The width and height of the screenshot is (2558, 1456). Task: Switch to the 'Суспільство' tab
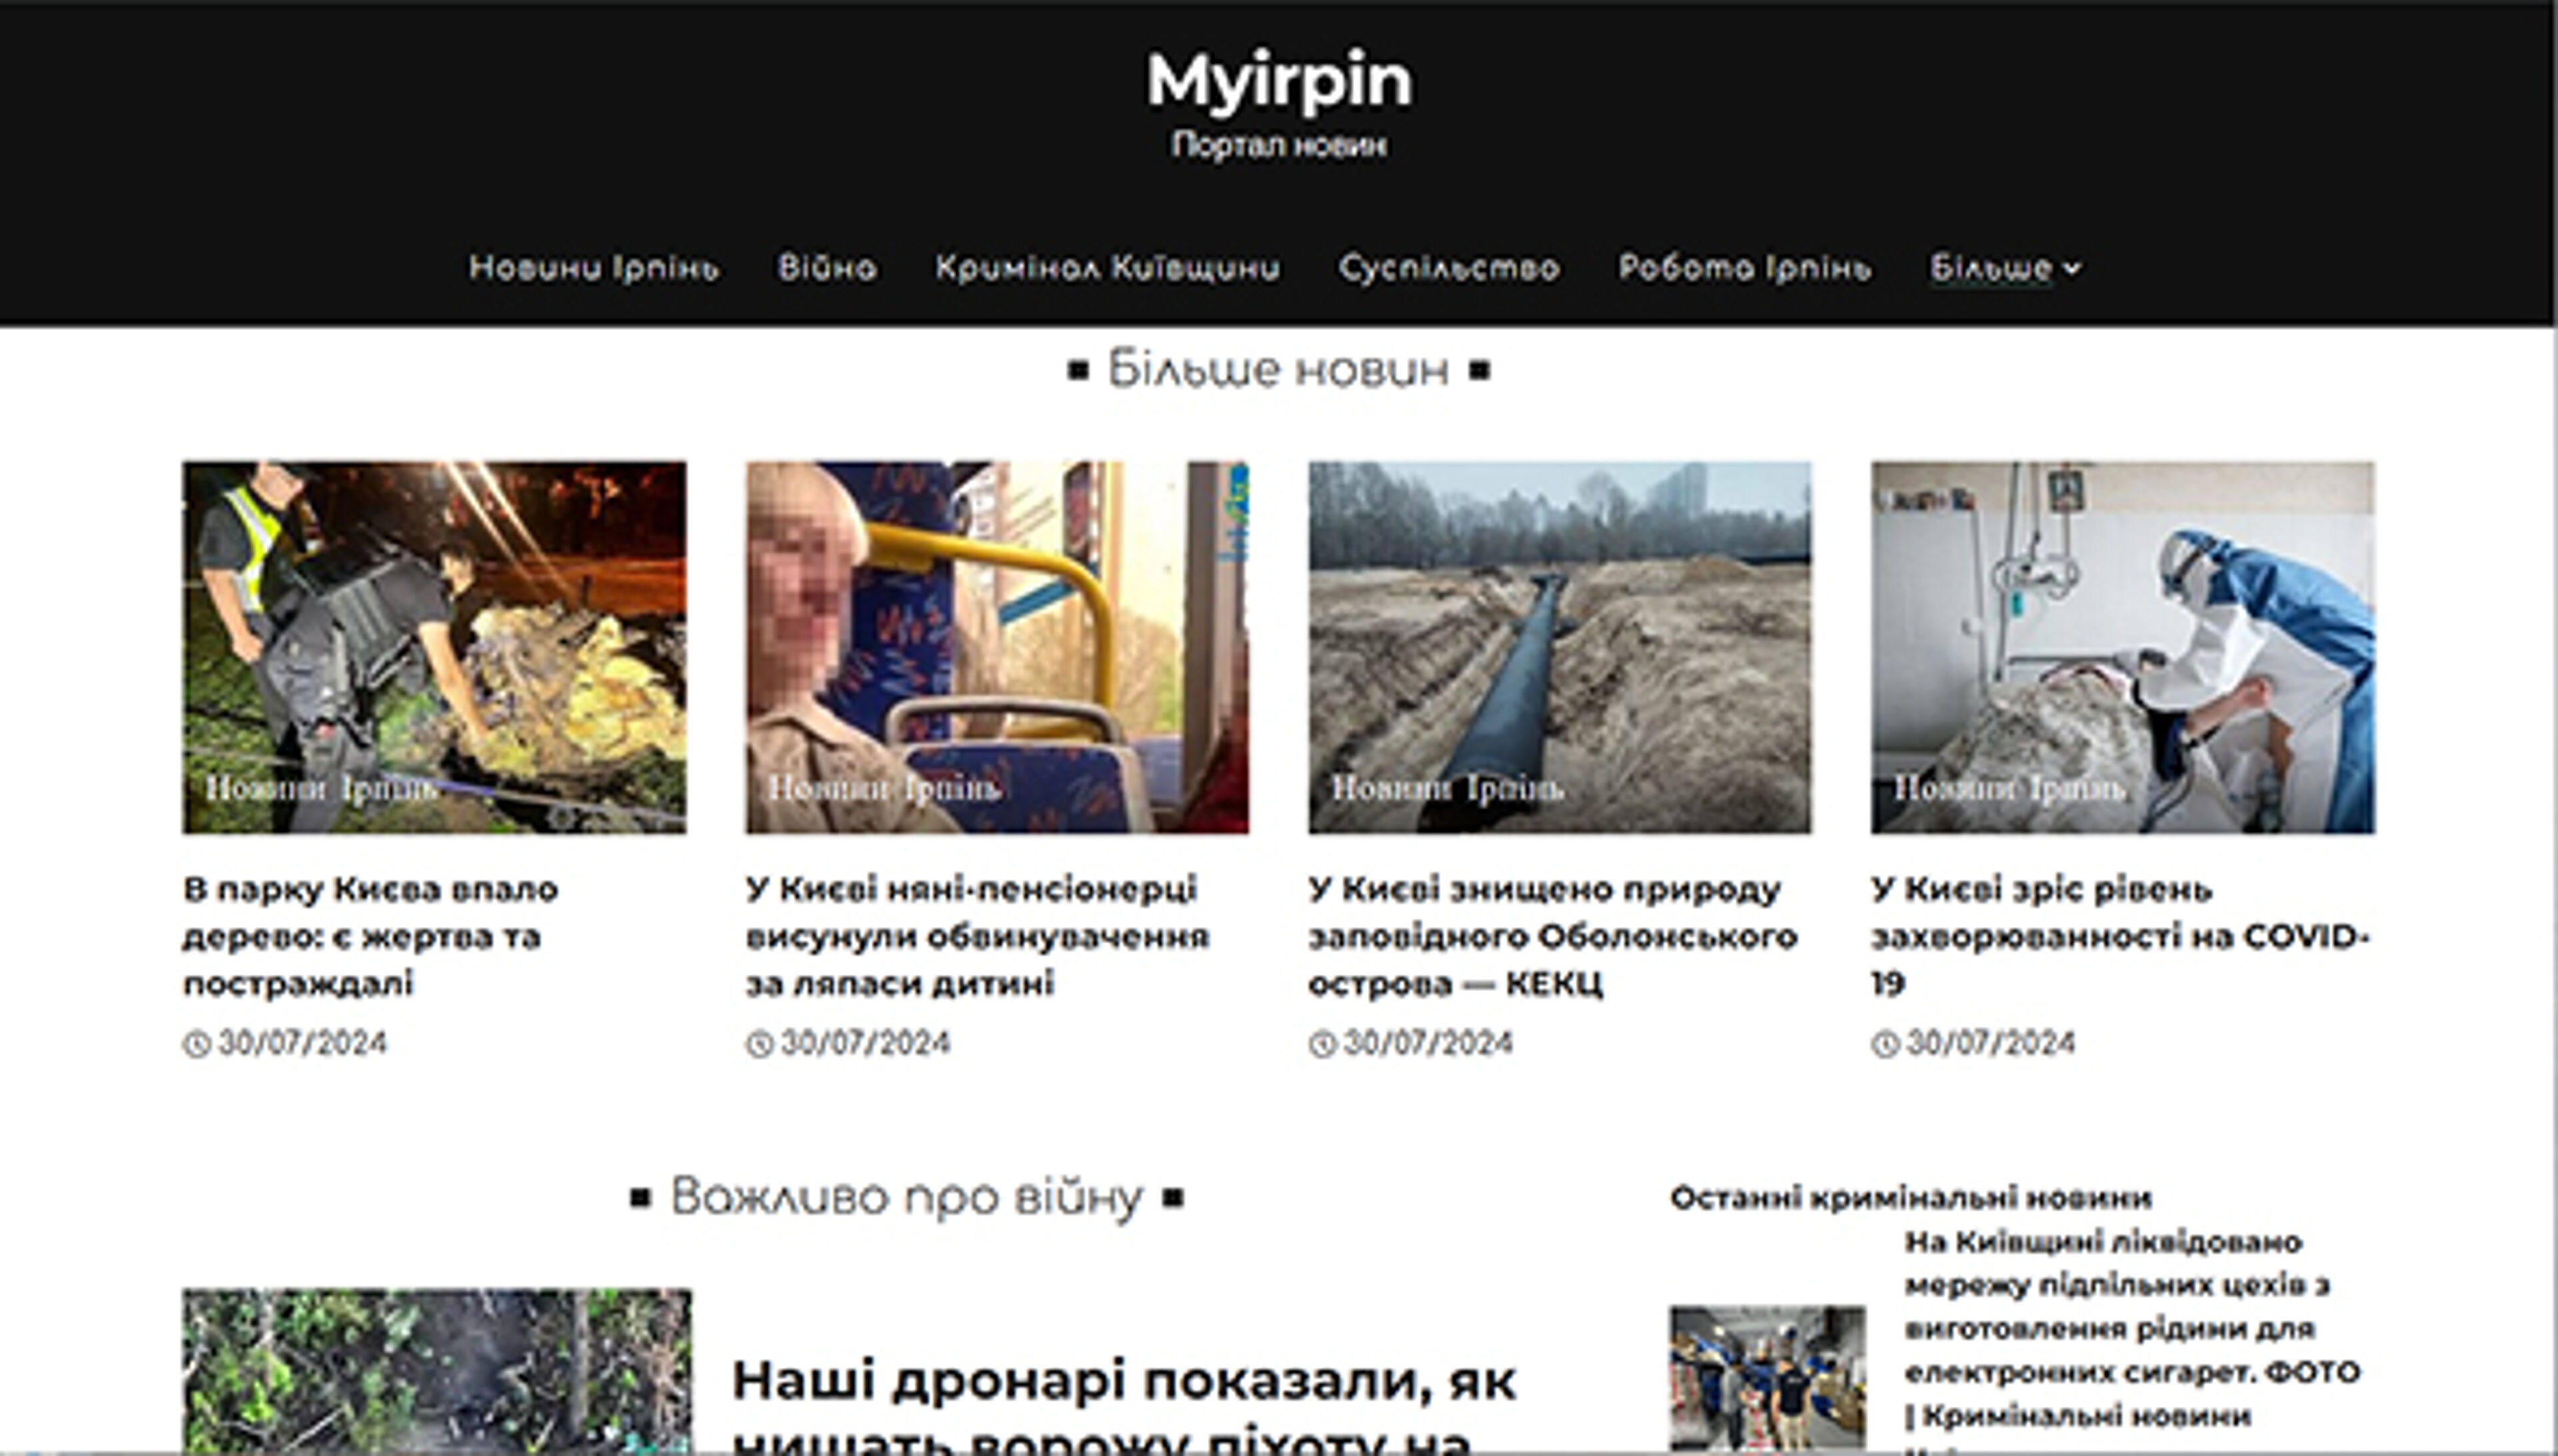tap(1449, 268)
